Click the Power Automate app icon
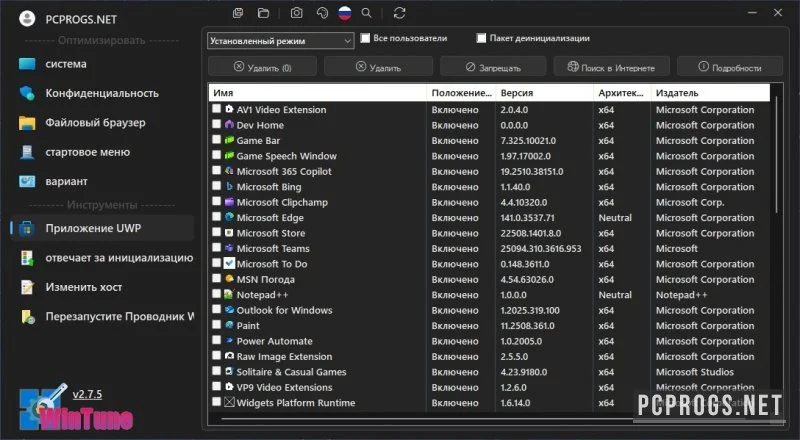The height and width of the screenshot is (440, 800). click(229, 340)
